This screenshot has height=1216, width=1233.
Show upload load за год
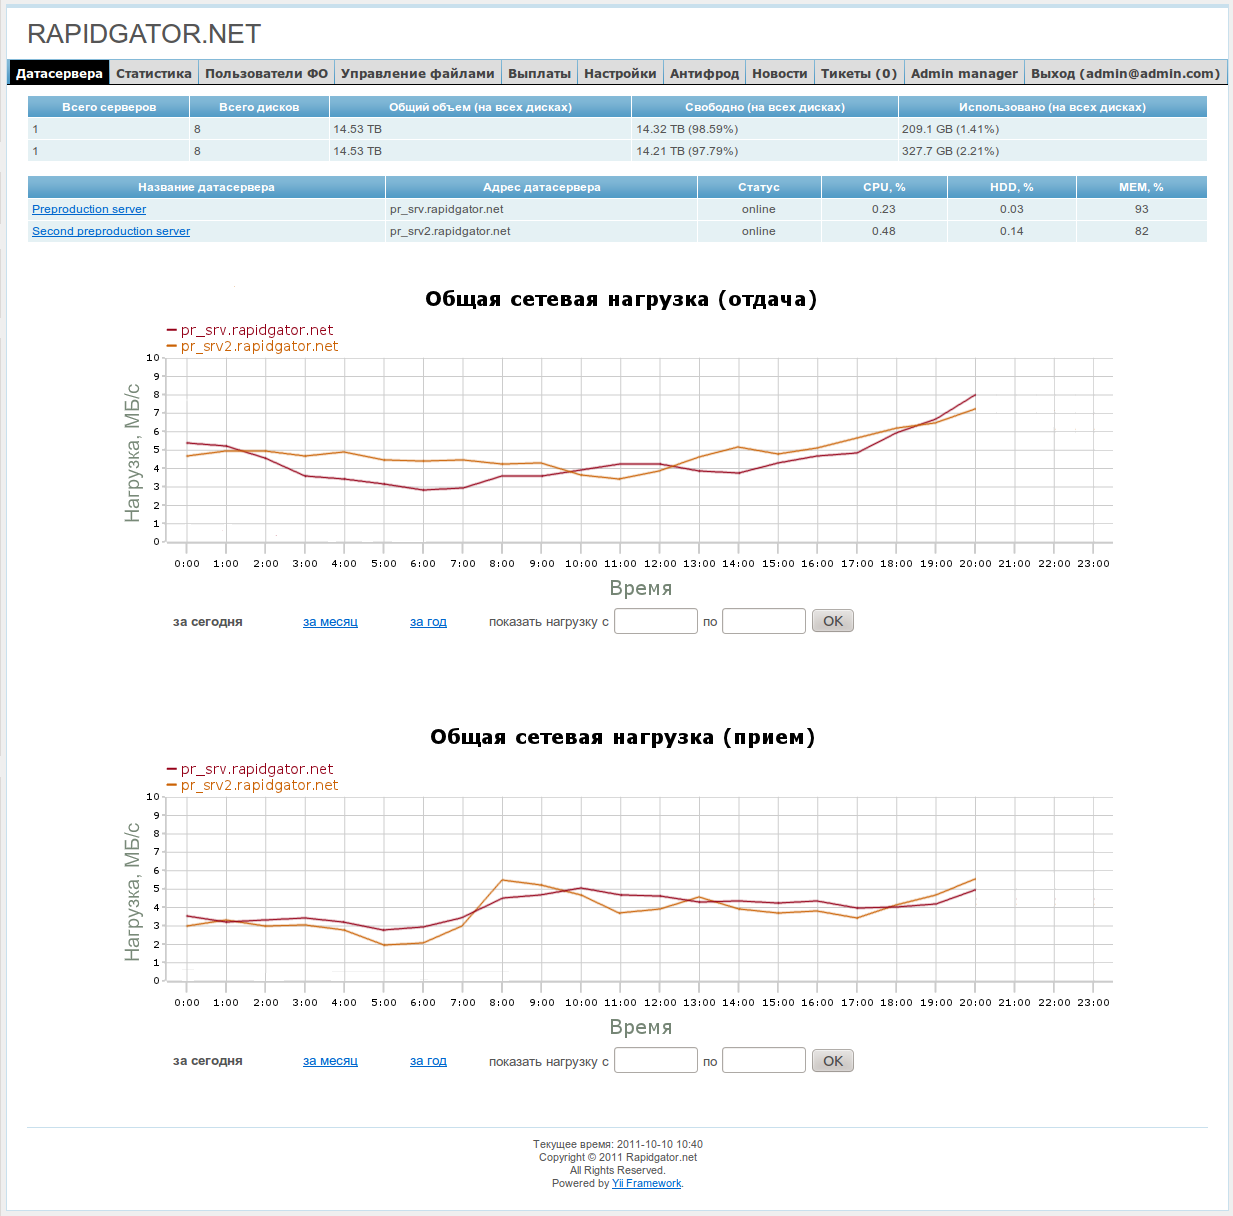(x=428, y=622)
